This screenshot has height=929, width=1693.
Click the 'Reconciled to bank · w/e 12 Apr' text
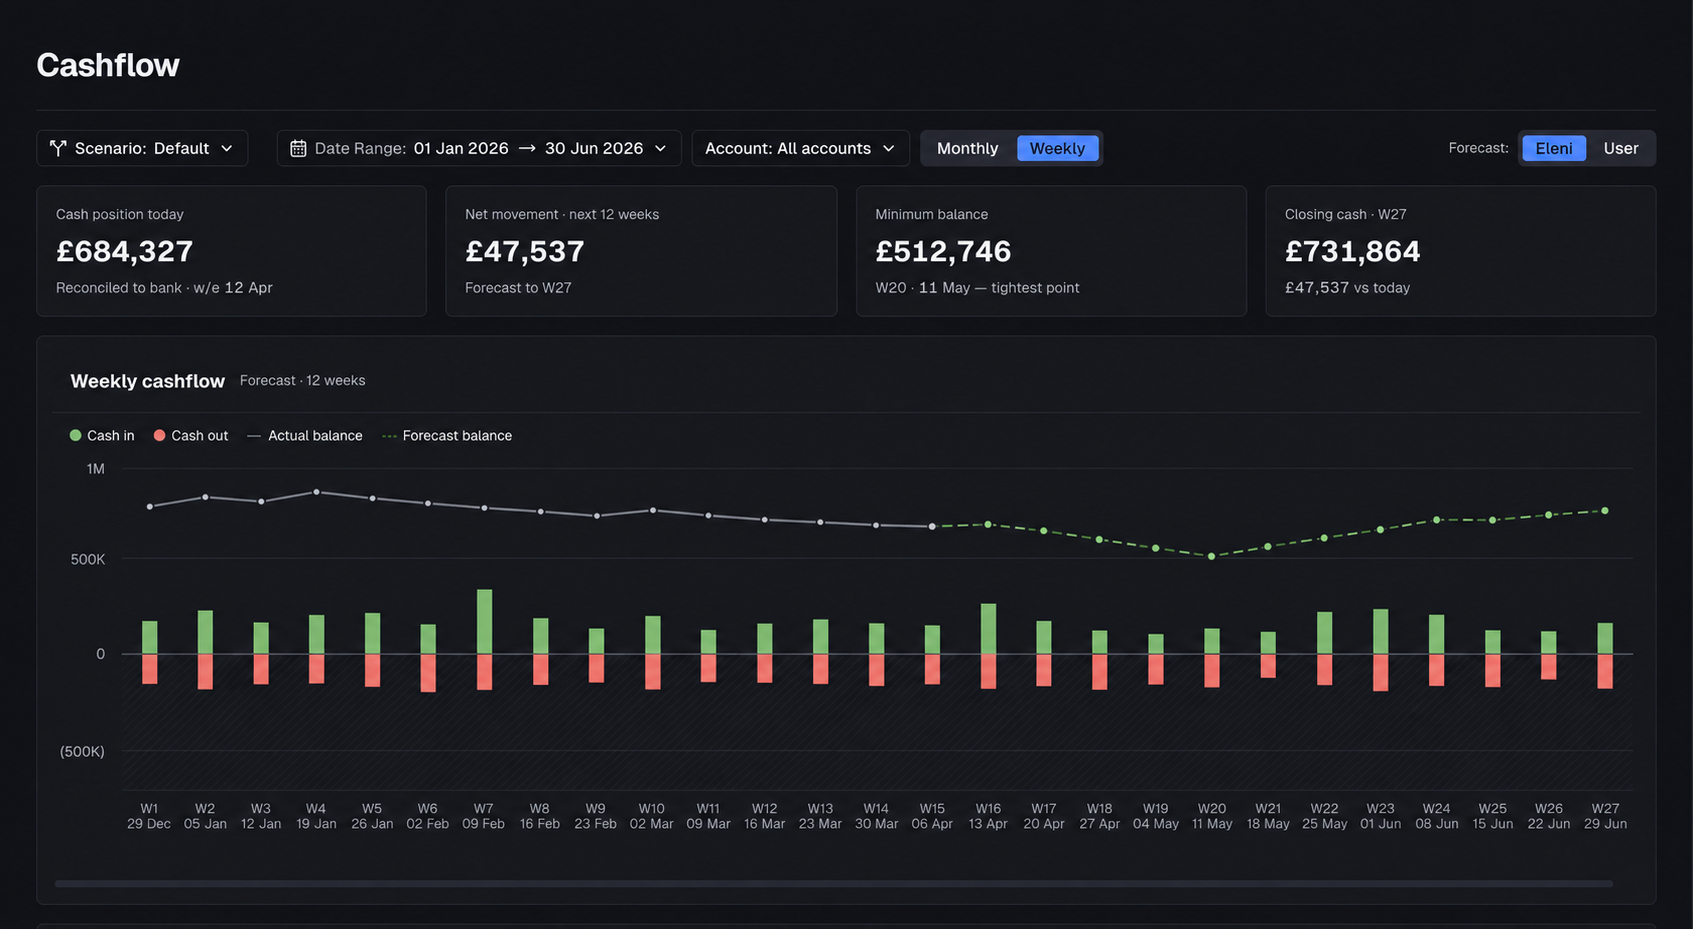[x=164, y=288]
